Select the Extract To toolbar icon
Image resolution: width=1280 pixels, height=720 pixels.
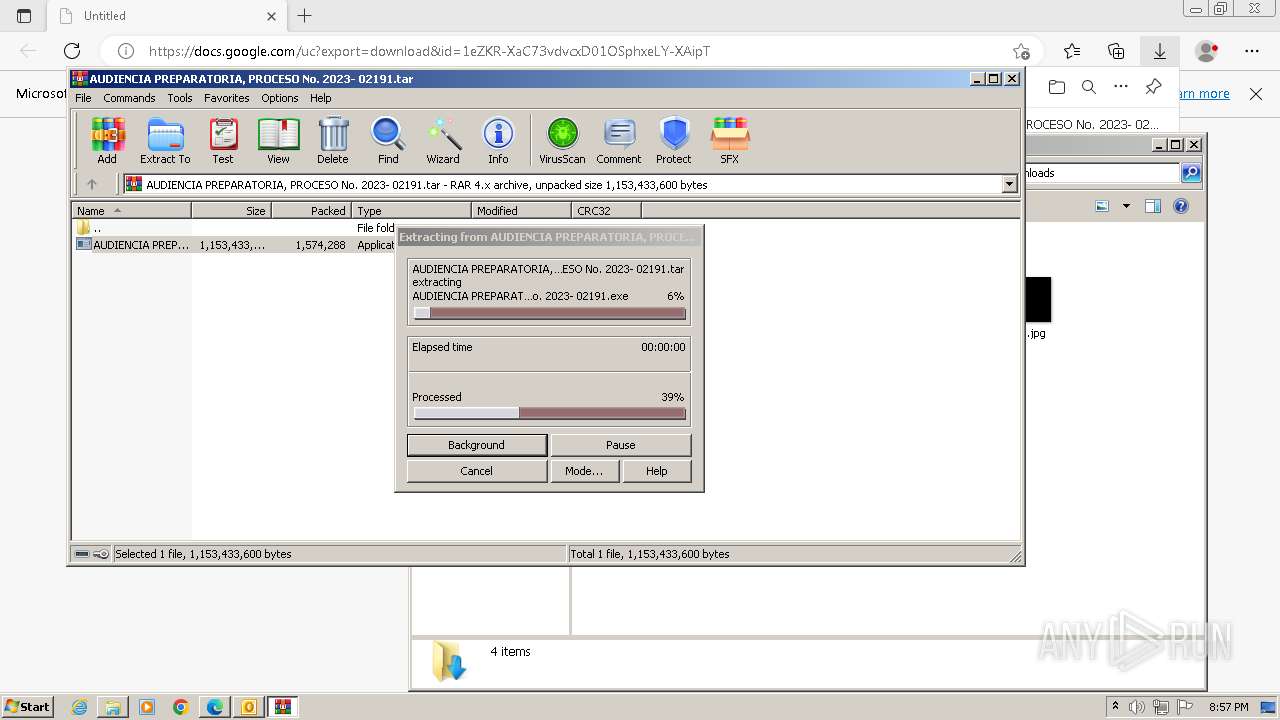(165, 140)
